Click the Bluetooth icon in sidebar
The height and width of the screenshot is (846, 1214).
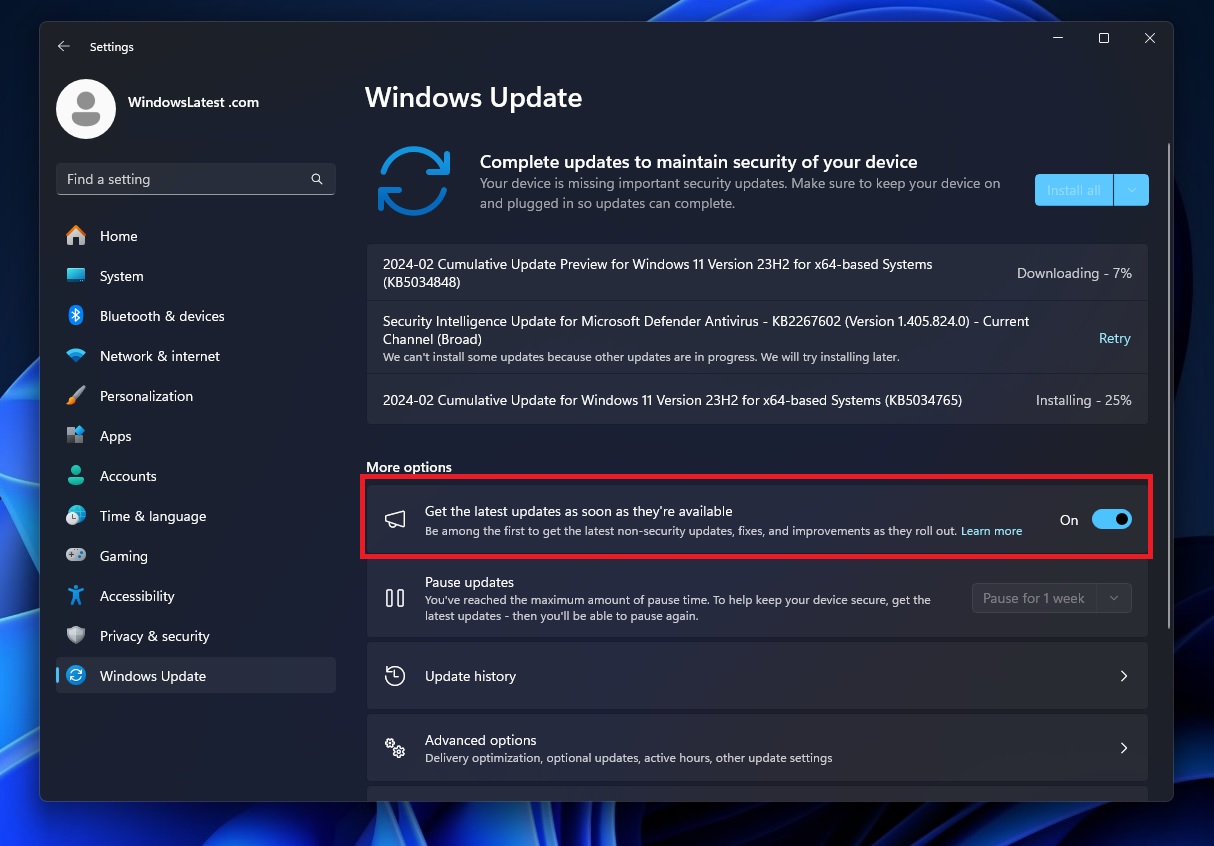click(76, 316)
